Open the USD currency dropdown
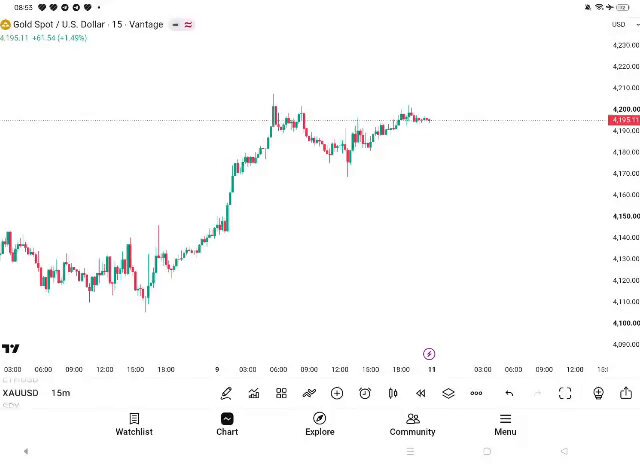The image size is (640, 464). 625,24
